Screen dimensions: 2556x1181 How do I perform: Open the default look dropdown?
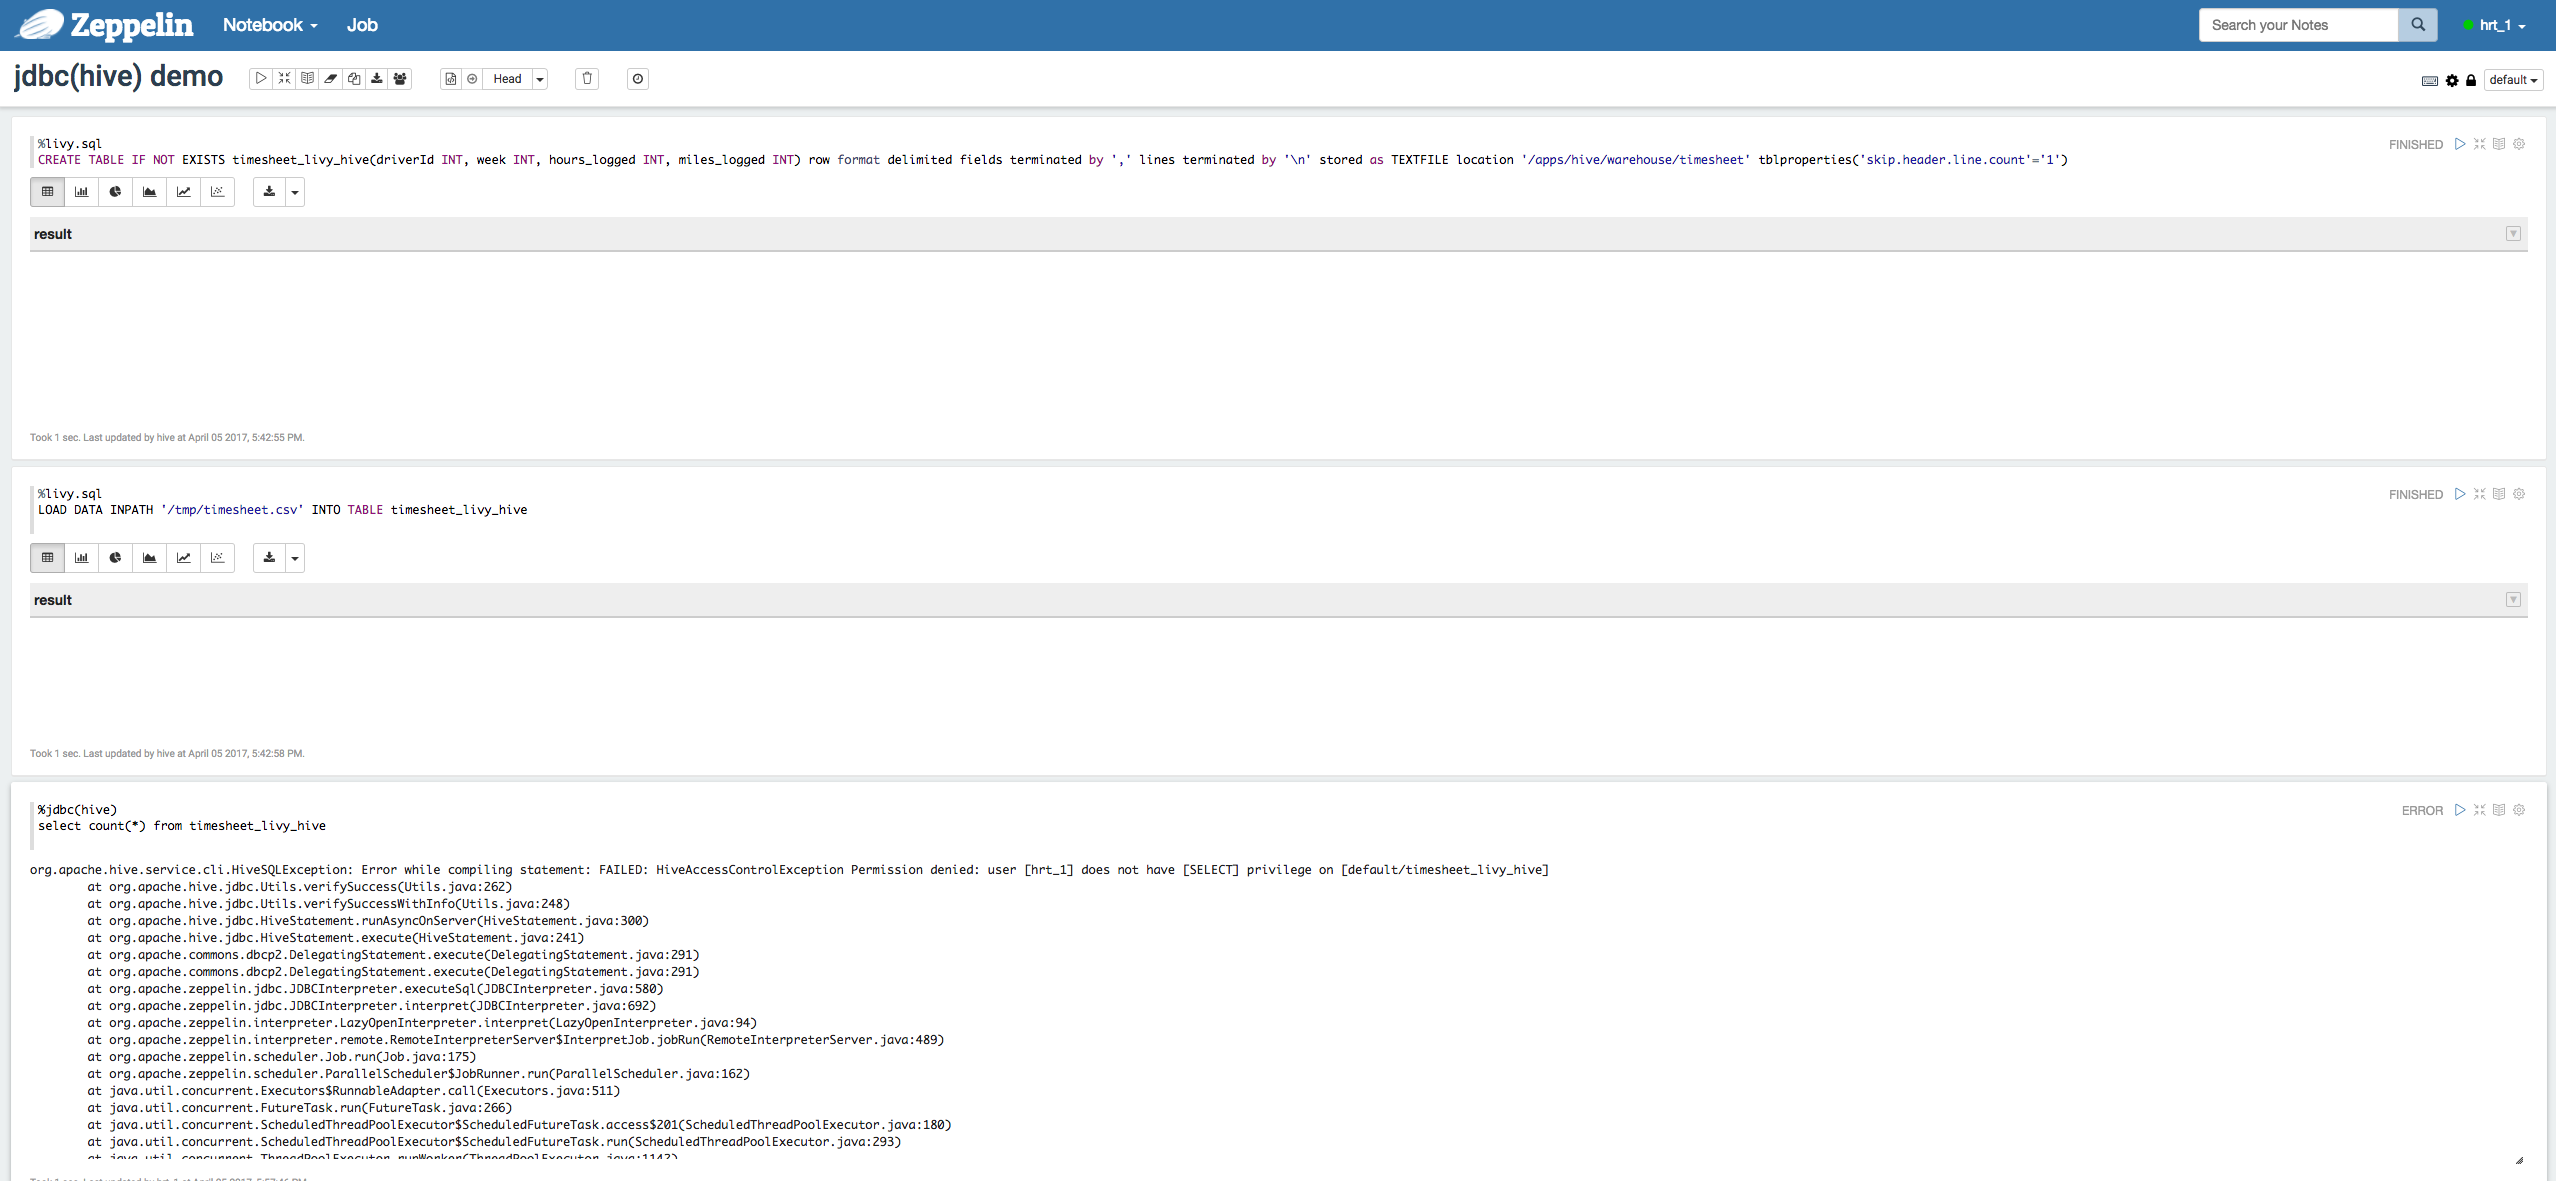click(x=2512, y=80)
